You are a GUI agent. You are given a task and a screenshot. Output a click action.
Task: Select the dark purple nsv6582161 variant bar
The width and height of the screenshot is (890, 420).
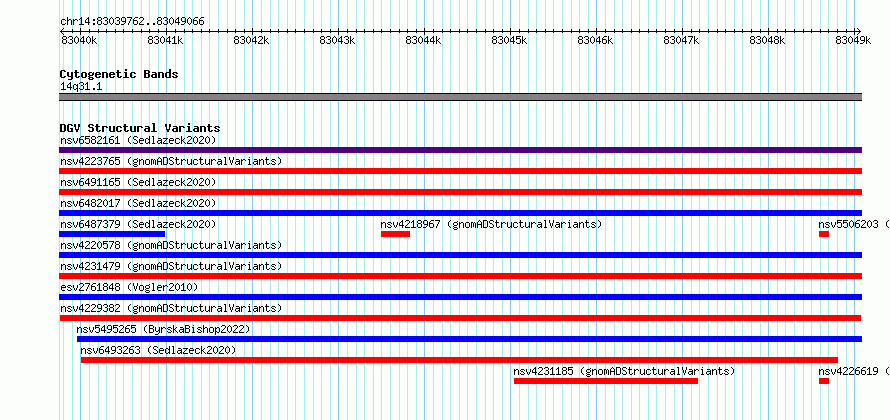click(x=460, y=150)
